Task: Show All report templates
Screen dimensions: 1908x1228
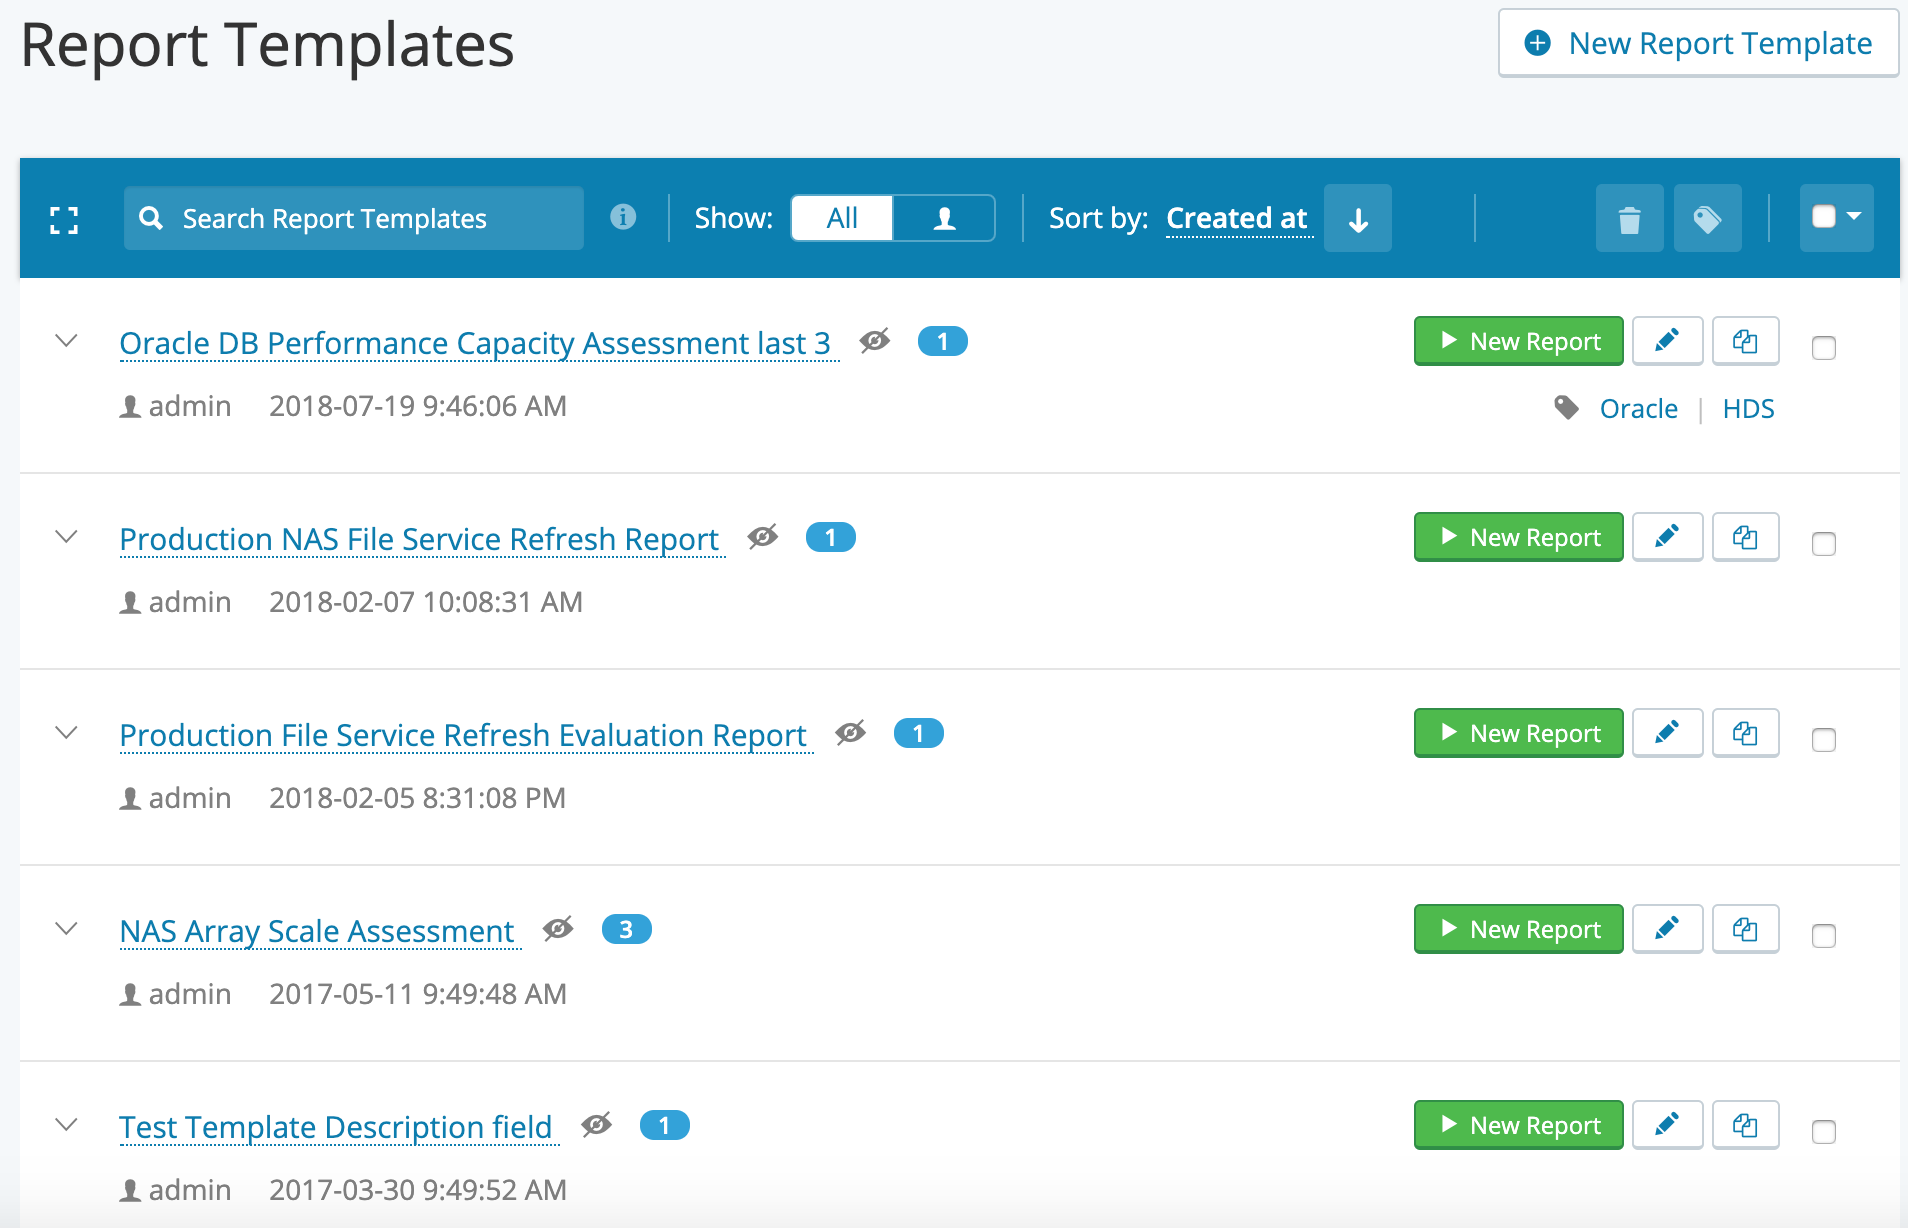Action: tap(842, 218)
